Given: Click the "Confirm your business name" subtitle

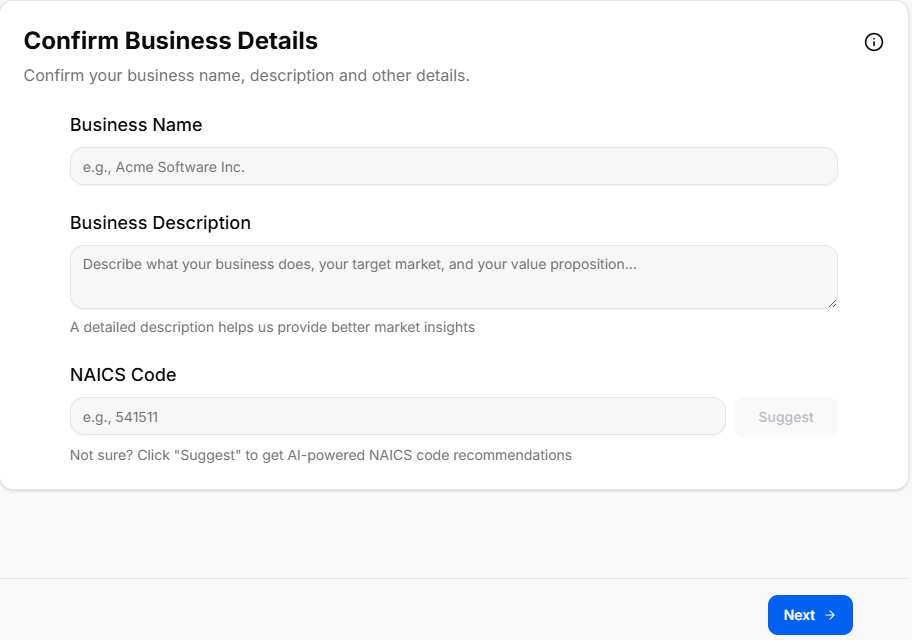Looking at the screenshot, I should pyautogui.click(x=247, y=76).
